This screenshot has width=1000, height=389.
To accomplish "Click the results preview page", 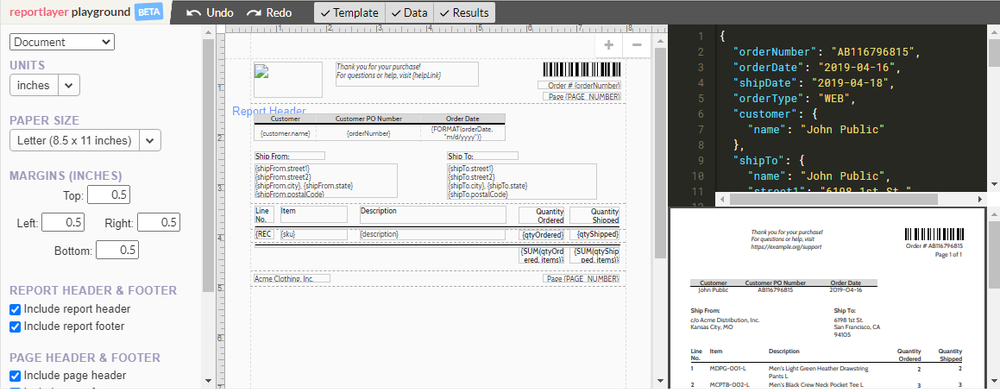I will click(x=827, y=298).
